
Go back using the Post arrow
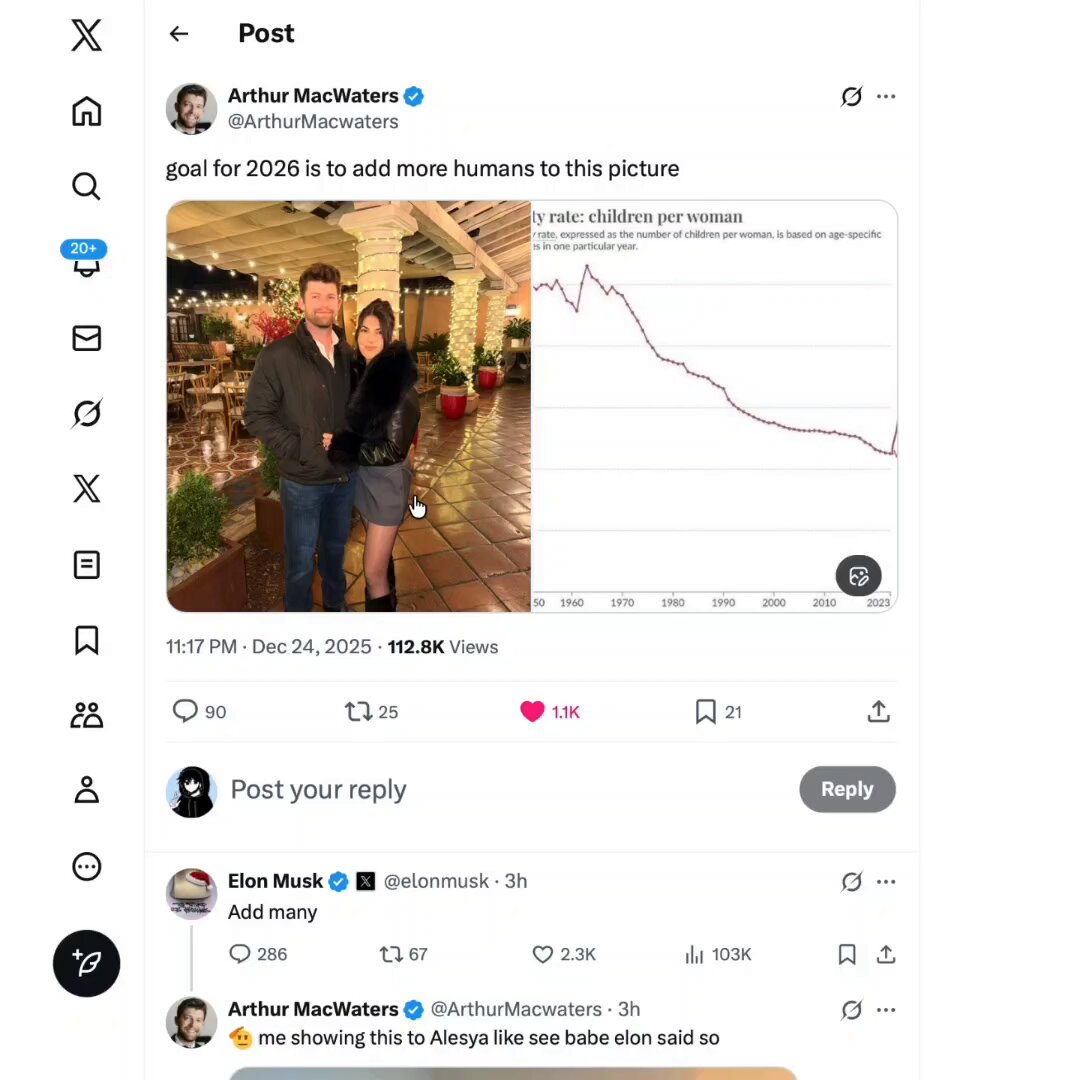pyautogui.click(x=179, y=34)
